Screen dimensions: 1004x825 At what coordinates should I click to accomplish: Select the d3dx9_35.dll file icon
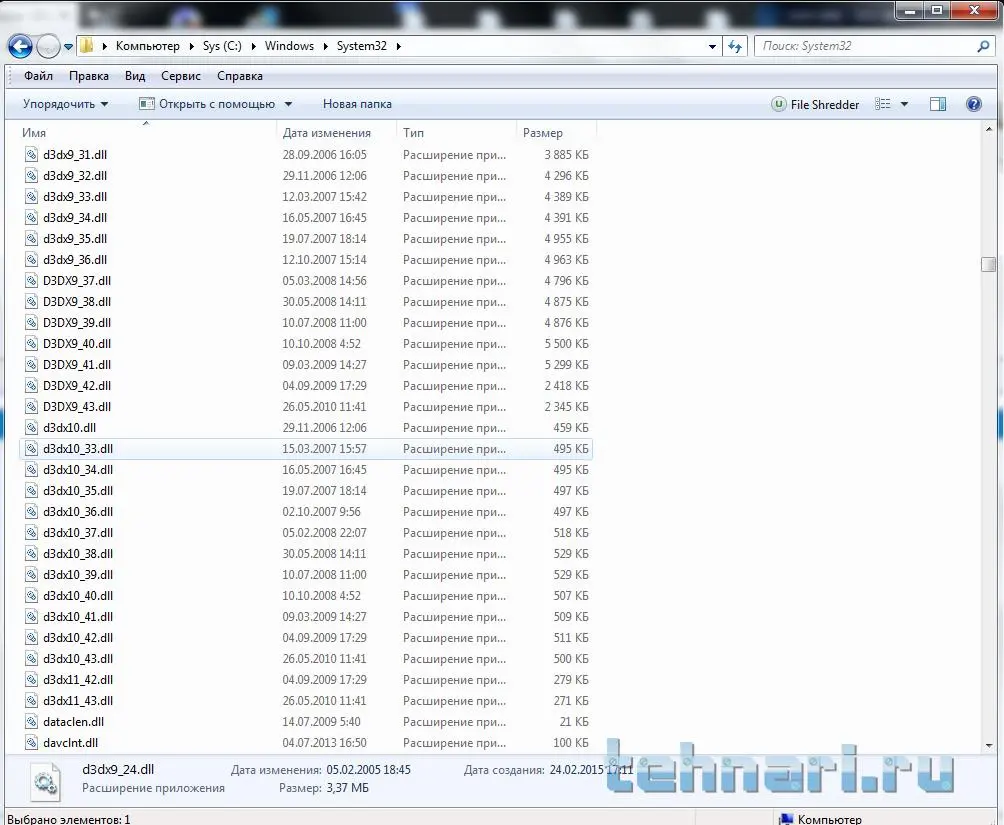point(31,238)
